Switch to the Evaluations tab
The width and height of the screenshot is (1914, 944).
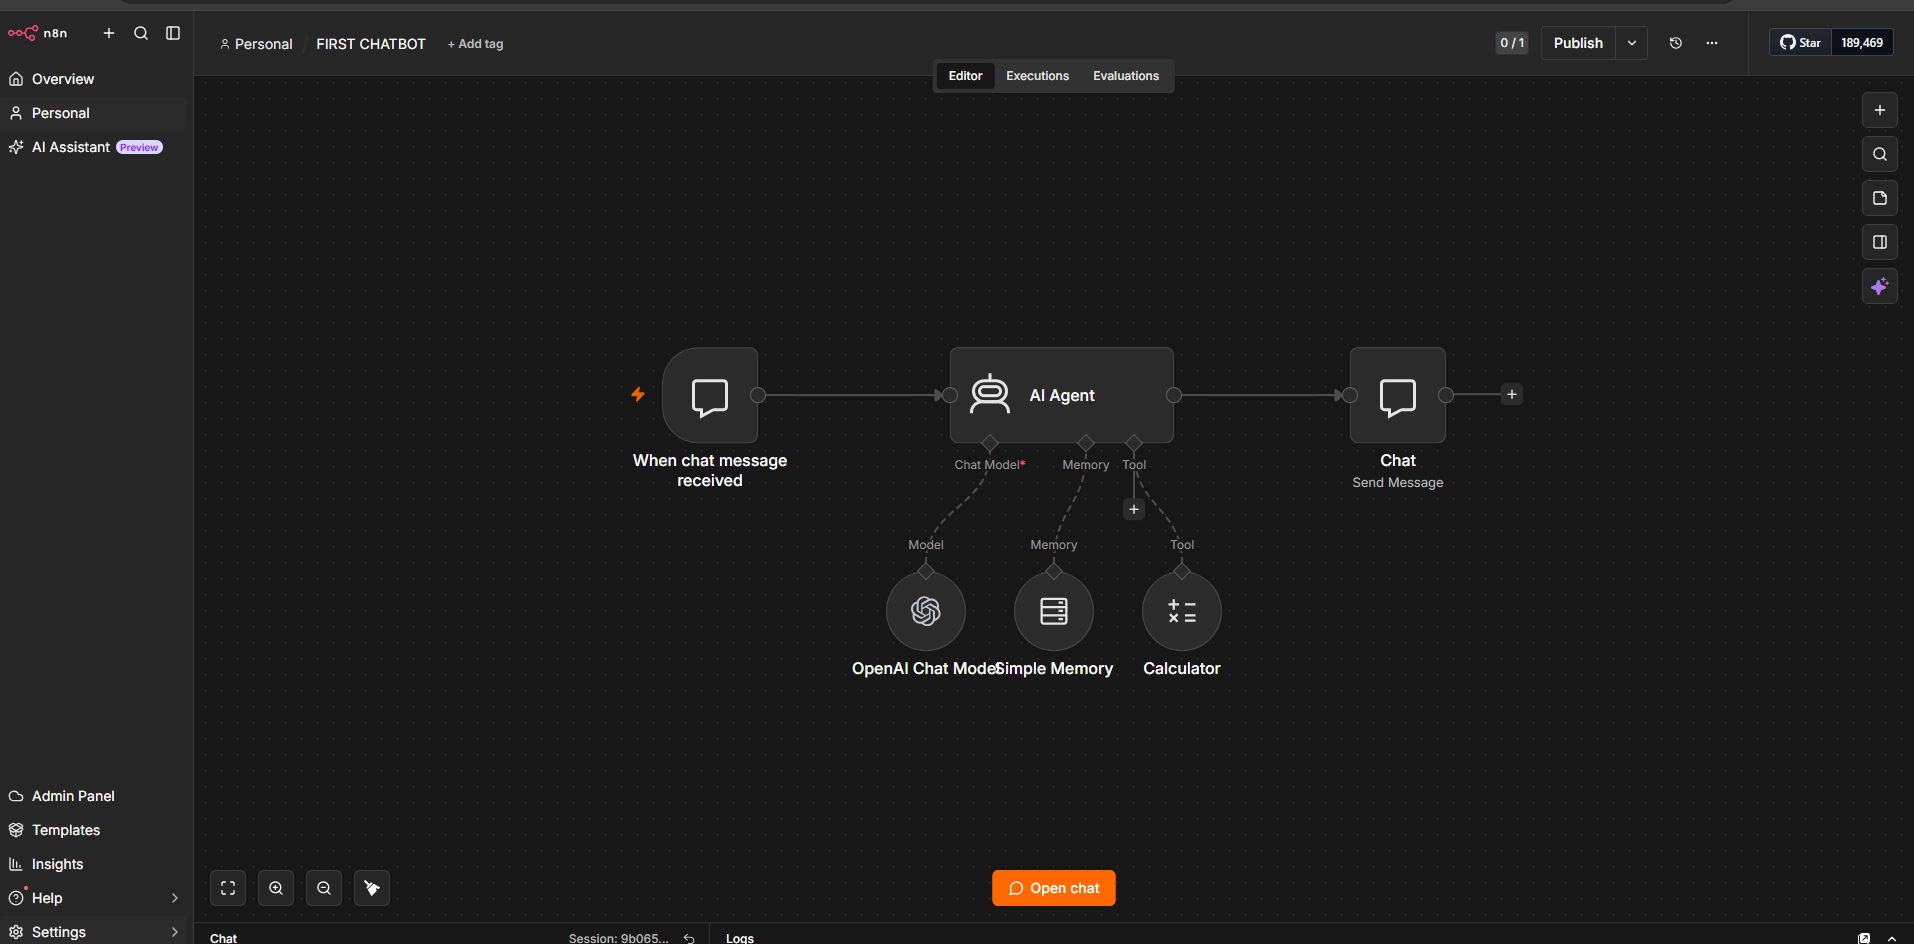click(x=1126, y=76)
